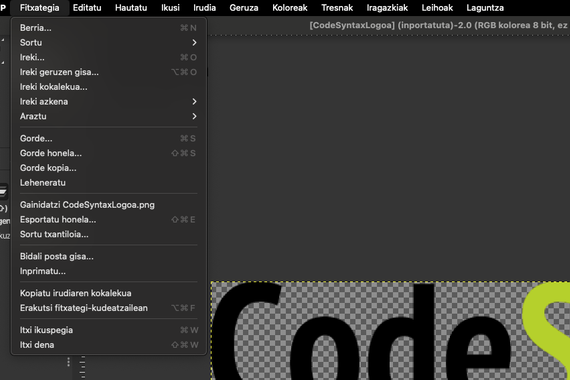This screenshot has width=570, height=380.
Task: Choose Erakutsi fitxategi-kudeatzailean
Action: (x=109, y=308)
